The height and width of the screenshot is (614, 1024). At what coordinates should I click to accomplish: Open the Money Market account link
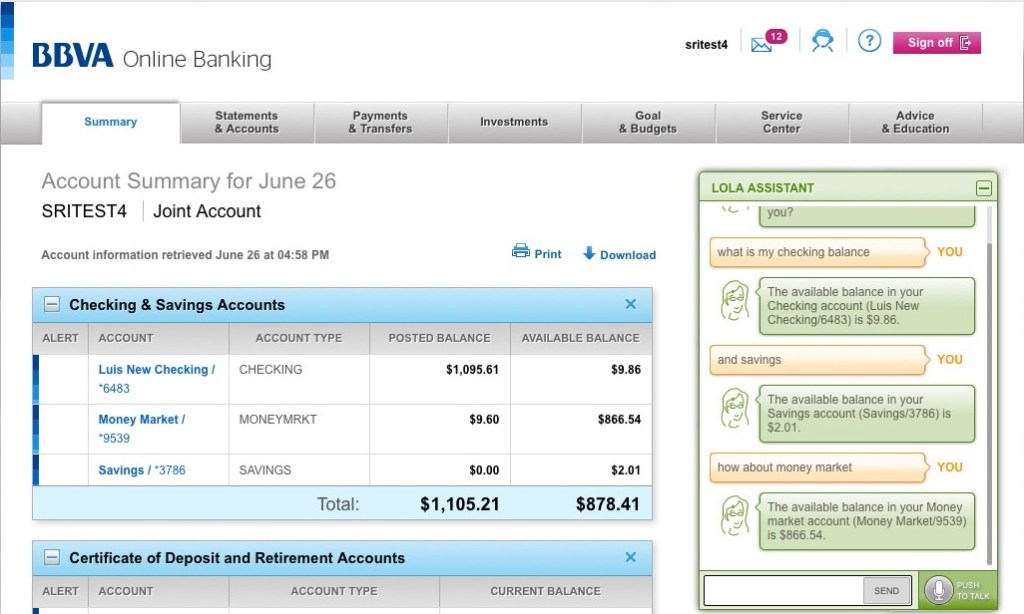[141, 420]
